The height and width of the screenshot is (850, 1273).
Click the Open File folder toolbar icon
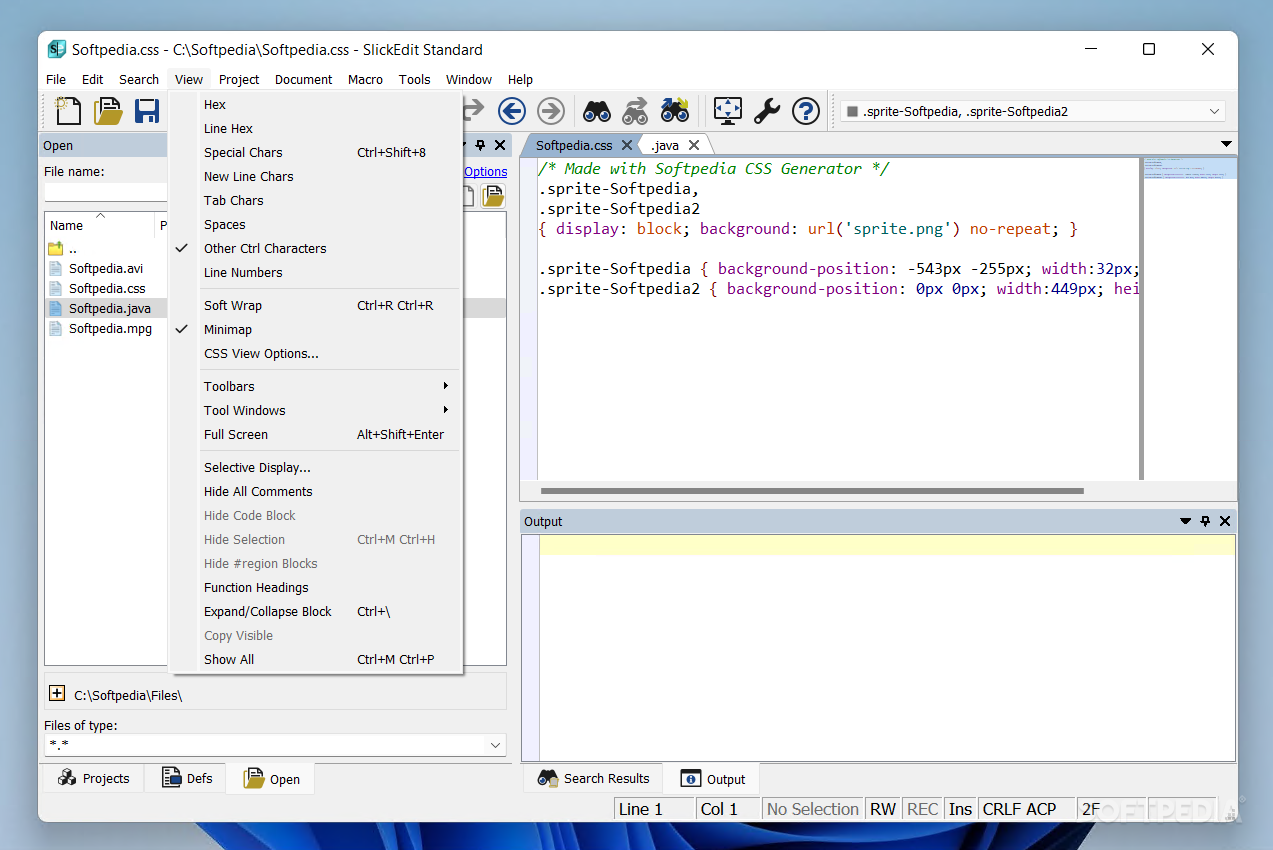click(x=108, y=110)
